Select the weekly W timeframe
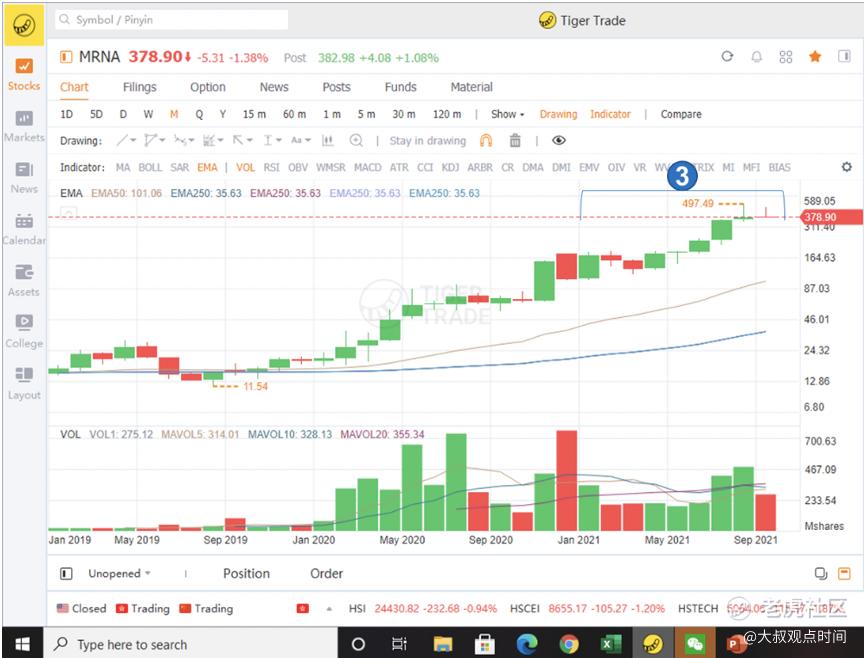The width and height of the screenshot is (864, 658). (x=148, y=114)
